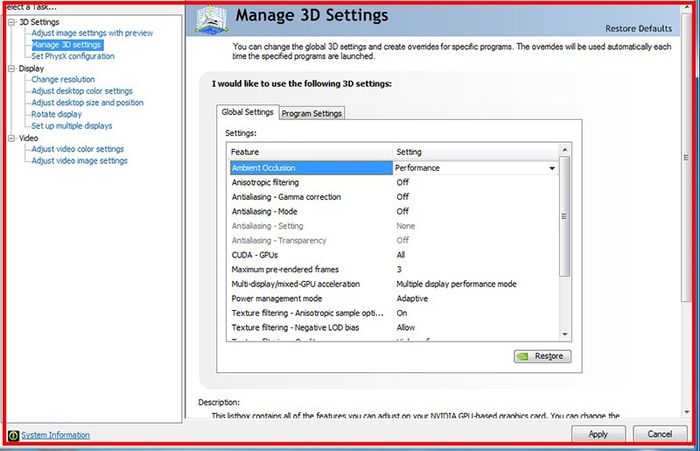
Task: Open Set up multiple displays
Action: point(71,126)
